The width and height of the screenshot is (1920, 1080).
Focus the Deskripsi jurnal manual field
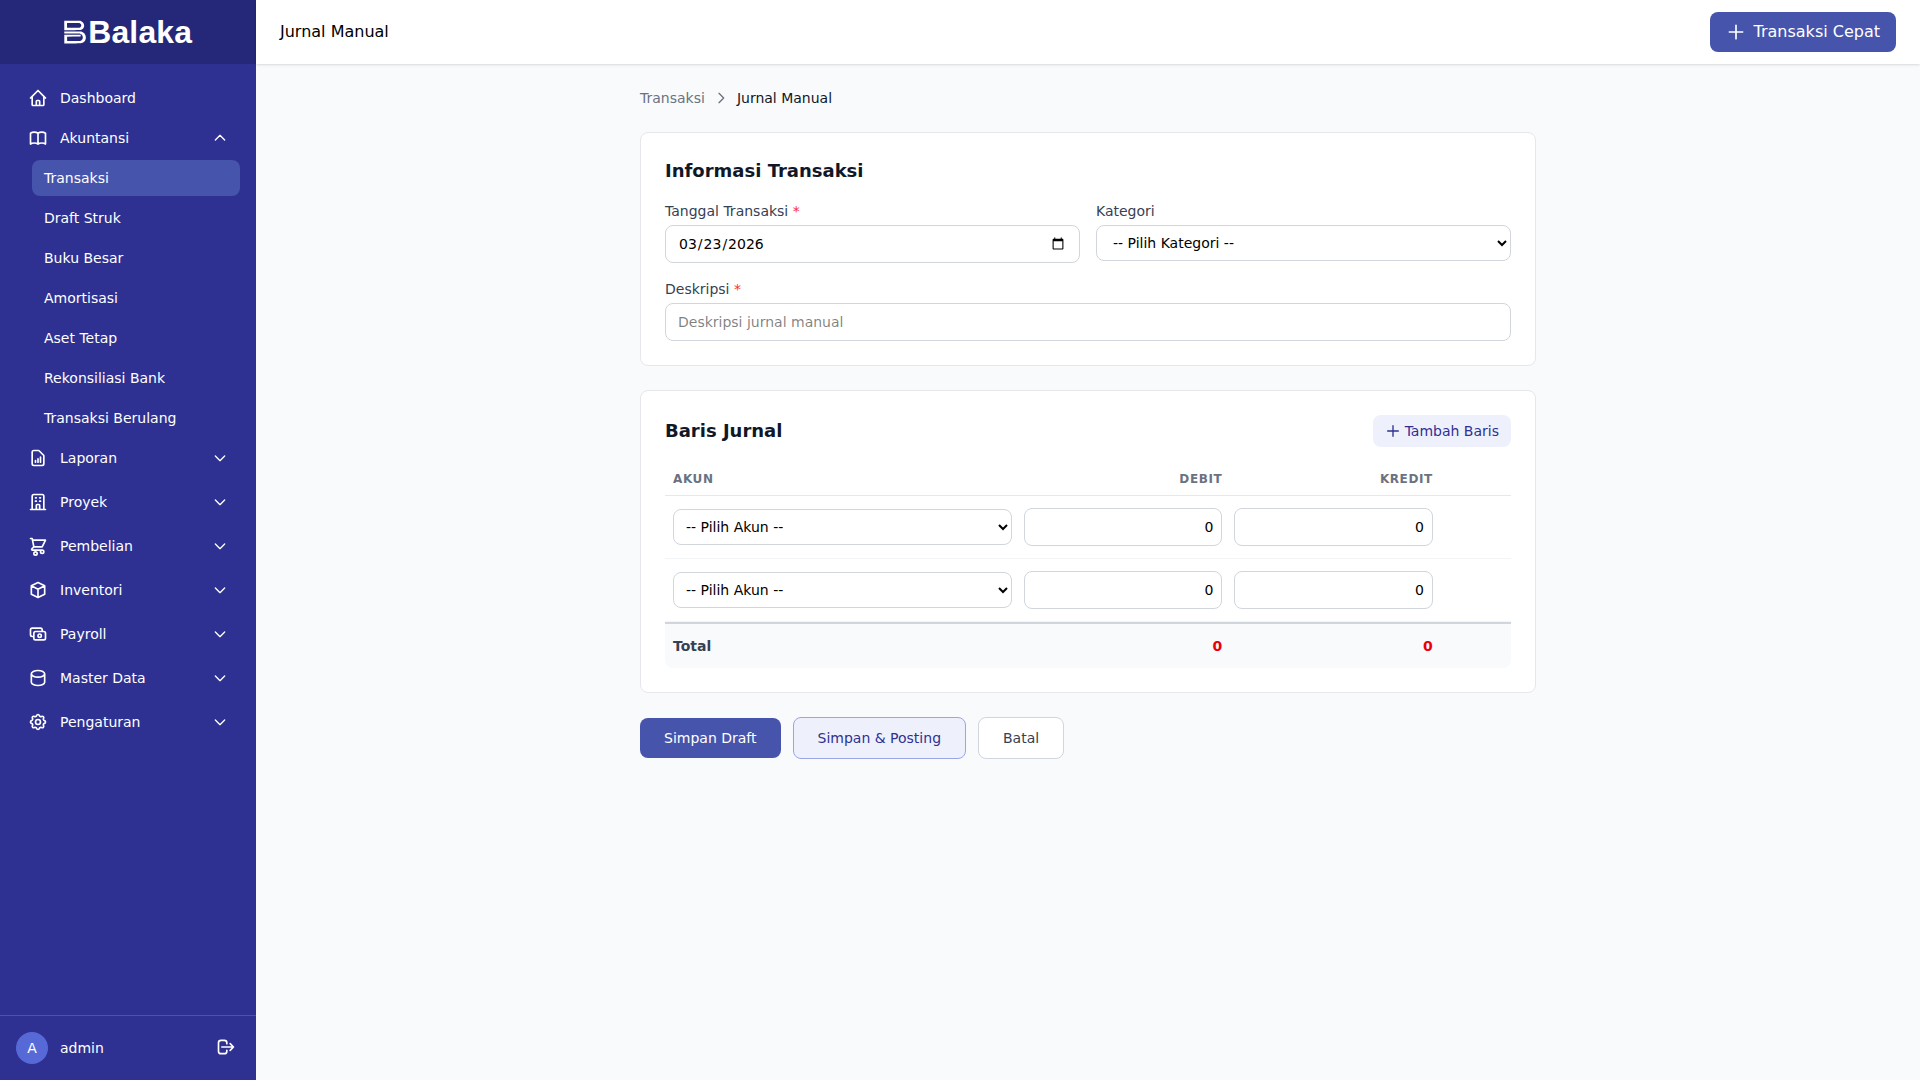(1087, 322)
